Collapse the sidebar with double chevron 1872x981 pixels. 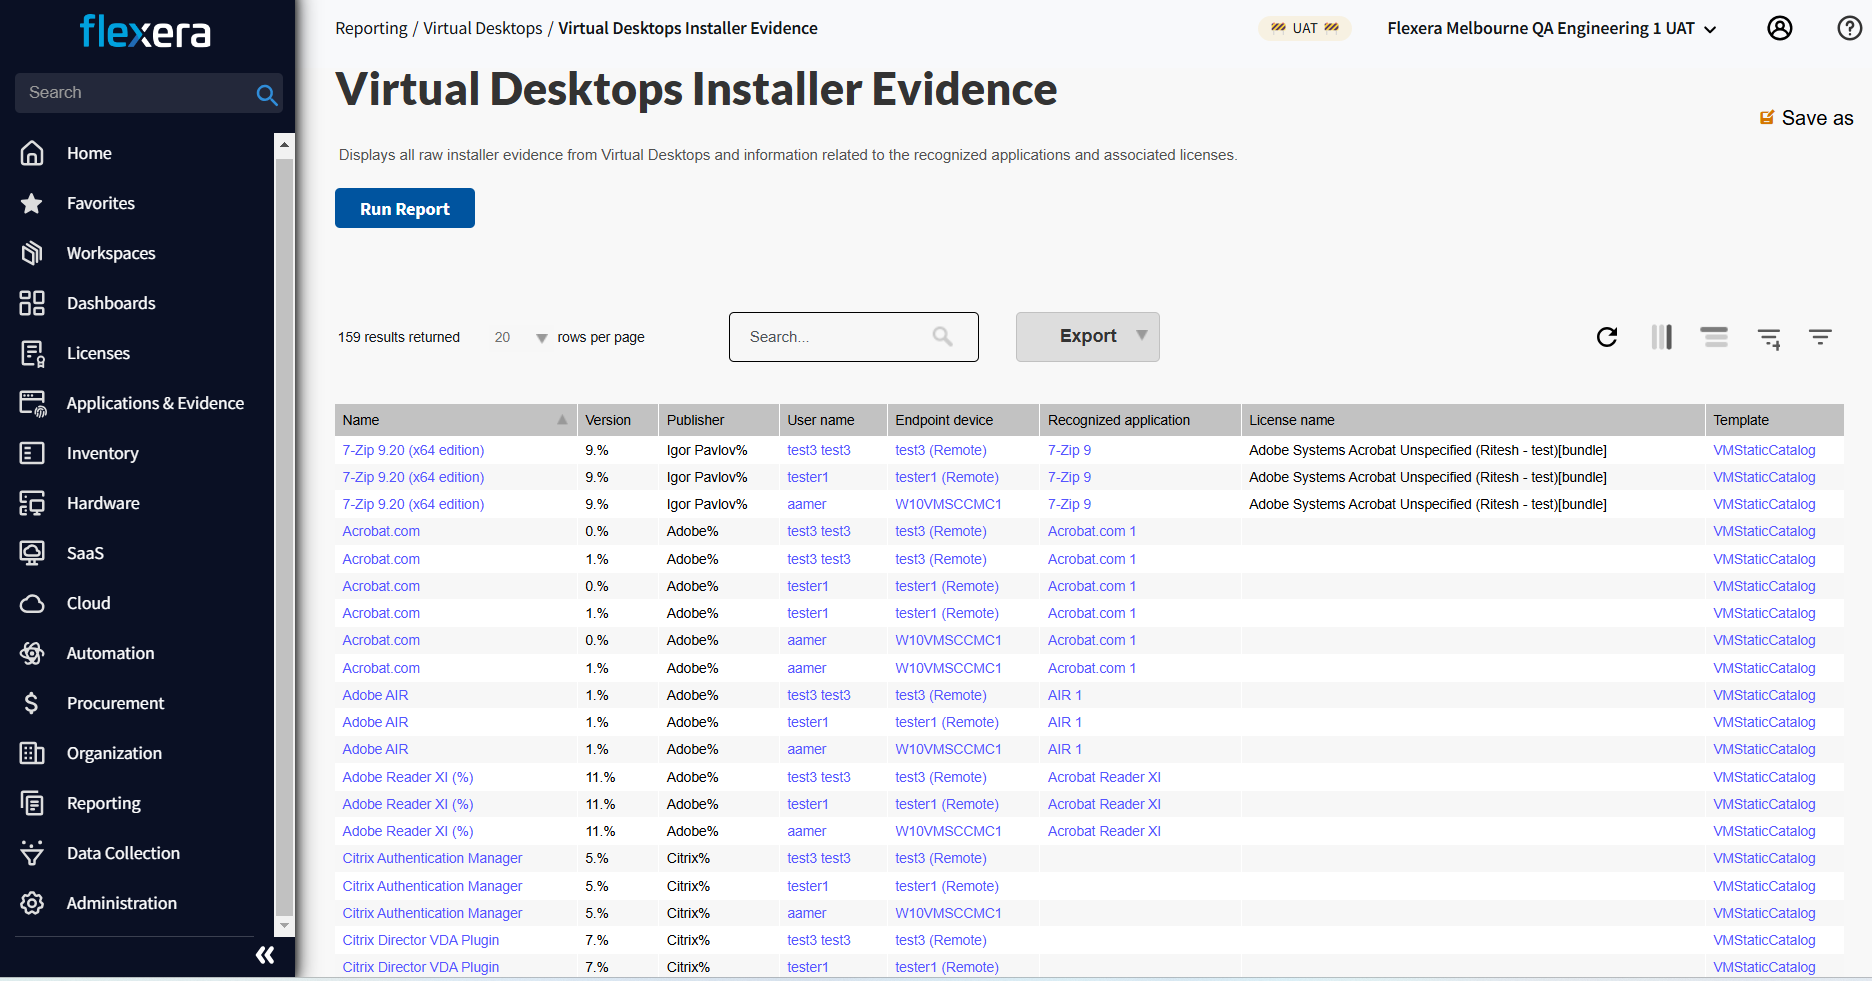(x=265, y=955)
